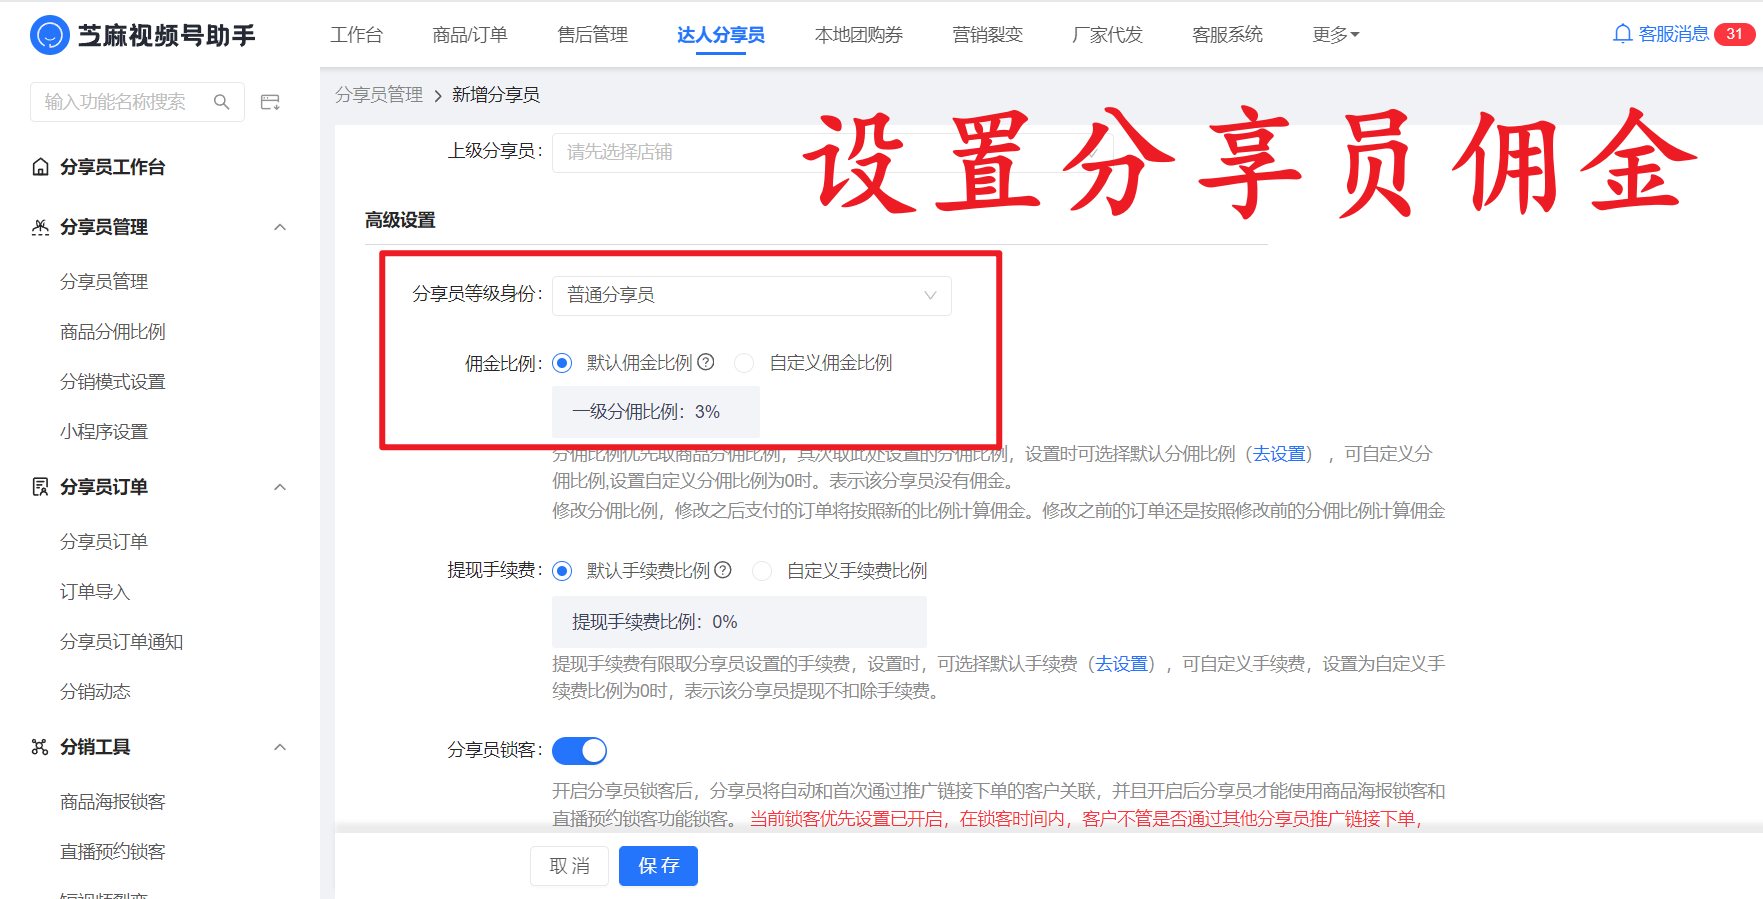Open the 上级分享员 selection field
This screenshot has height=899, width=1763.
point(832,152)
